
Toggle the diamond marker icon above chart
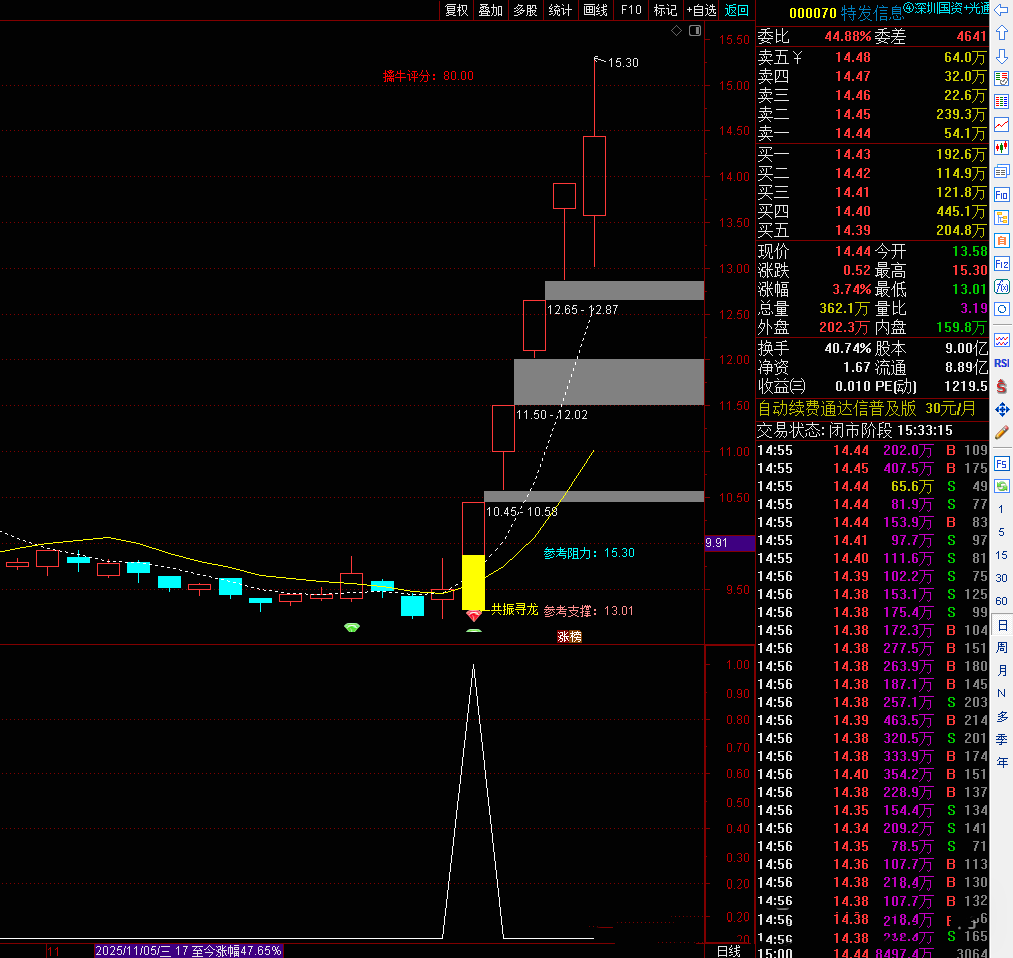(x=676, y=32)
